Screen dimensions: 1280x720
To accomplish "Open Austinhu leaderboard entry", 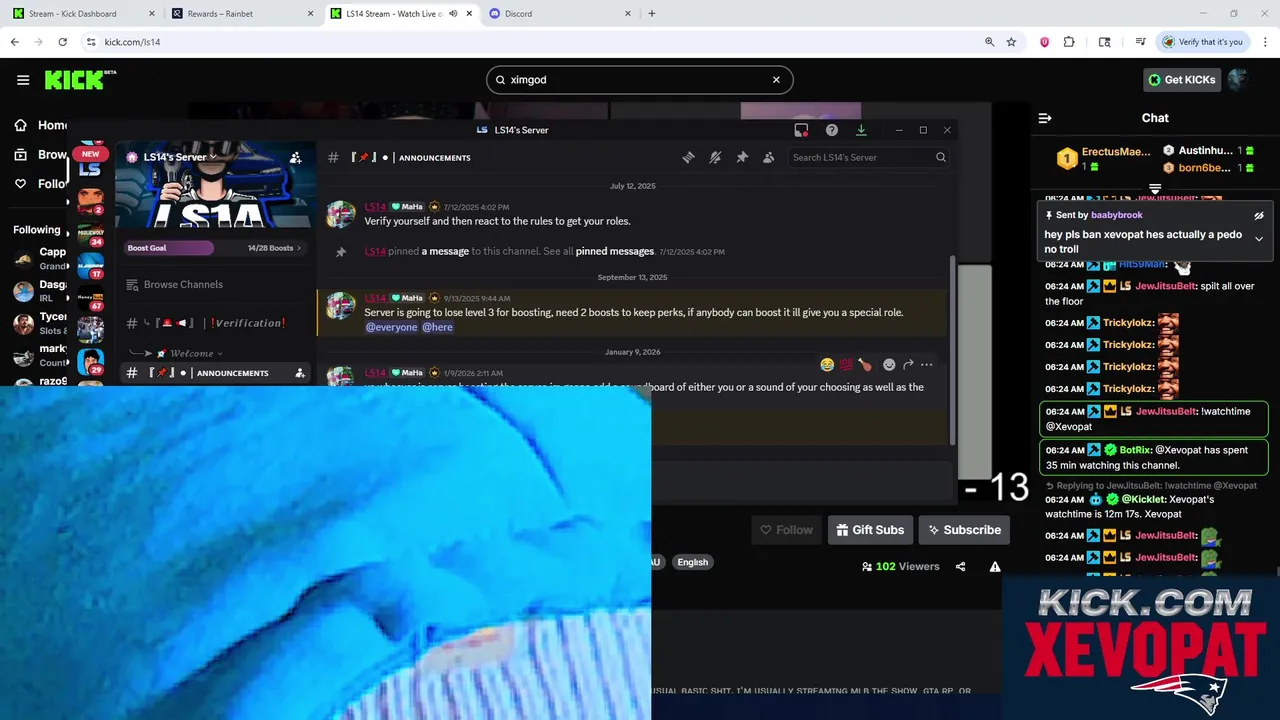I will click(1208, 151).
